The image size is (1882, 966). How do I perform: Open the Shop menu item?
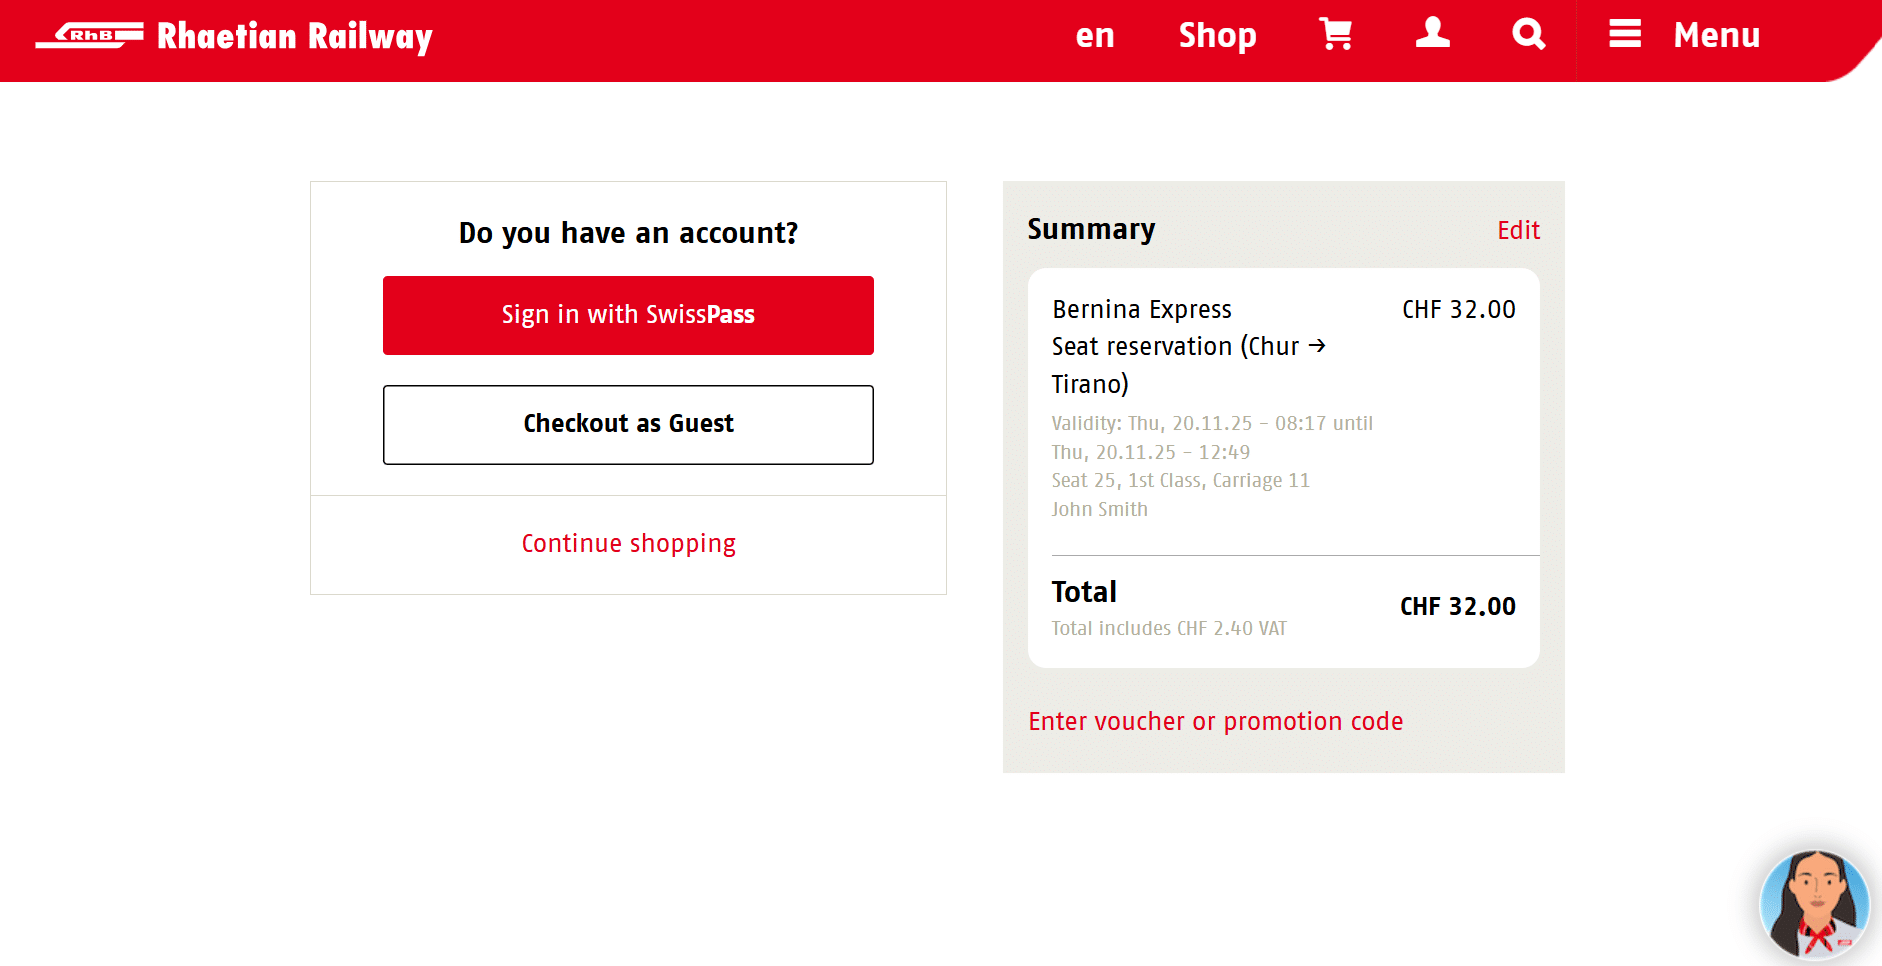tap(1217, 36)
